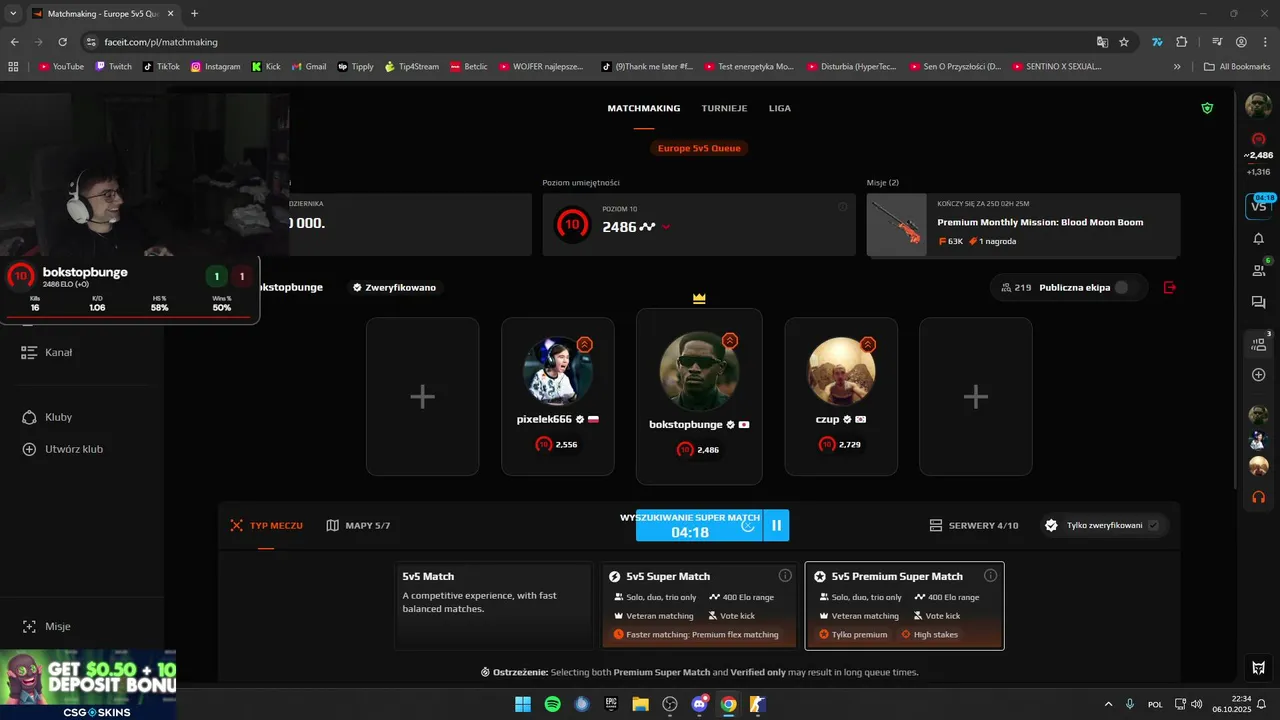Image resolution: width=1280 pixels, height=720 pixels.
Task: Open the notifications bell in right sidebar
Action: click(1258, 238)
